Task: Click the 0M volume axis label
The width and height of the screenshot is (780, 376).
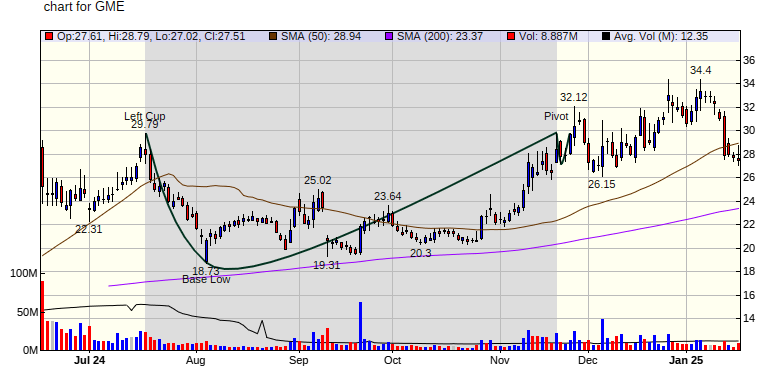Action: [x=30, y=351]
